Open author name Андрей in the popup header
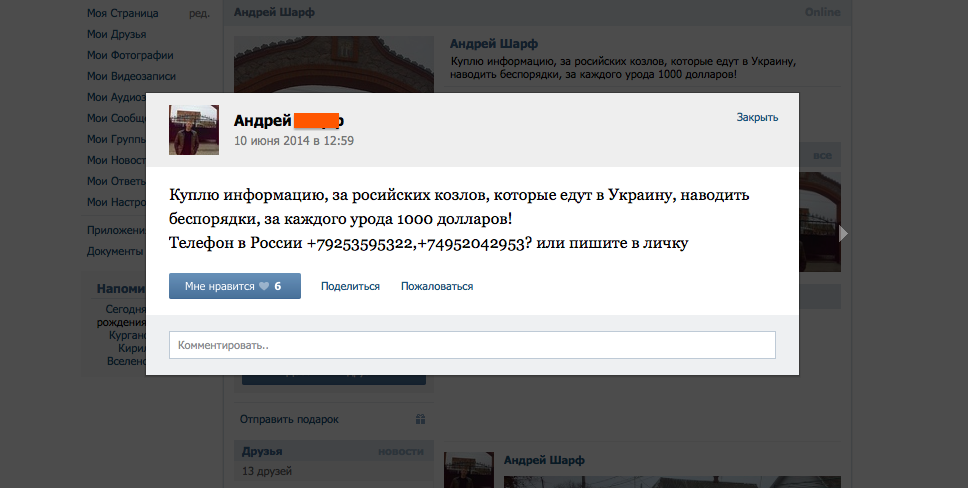 point(260,120)
